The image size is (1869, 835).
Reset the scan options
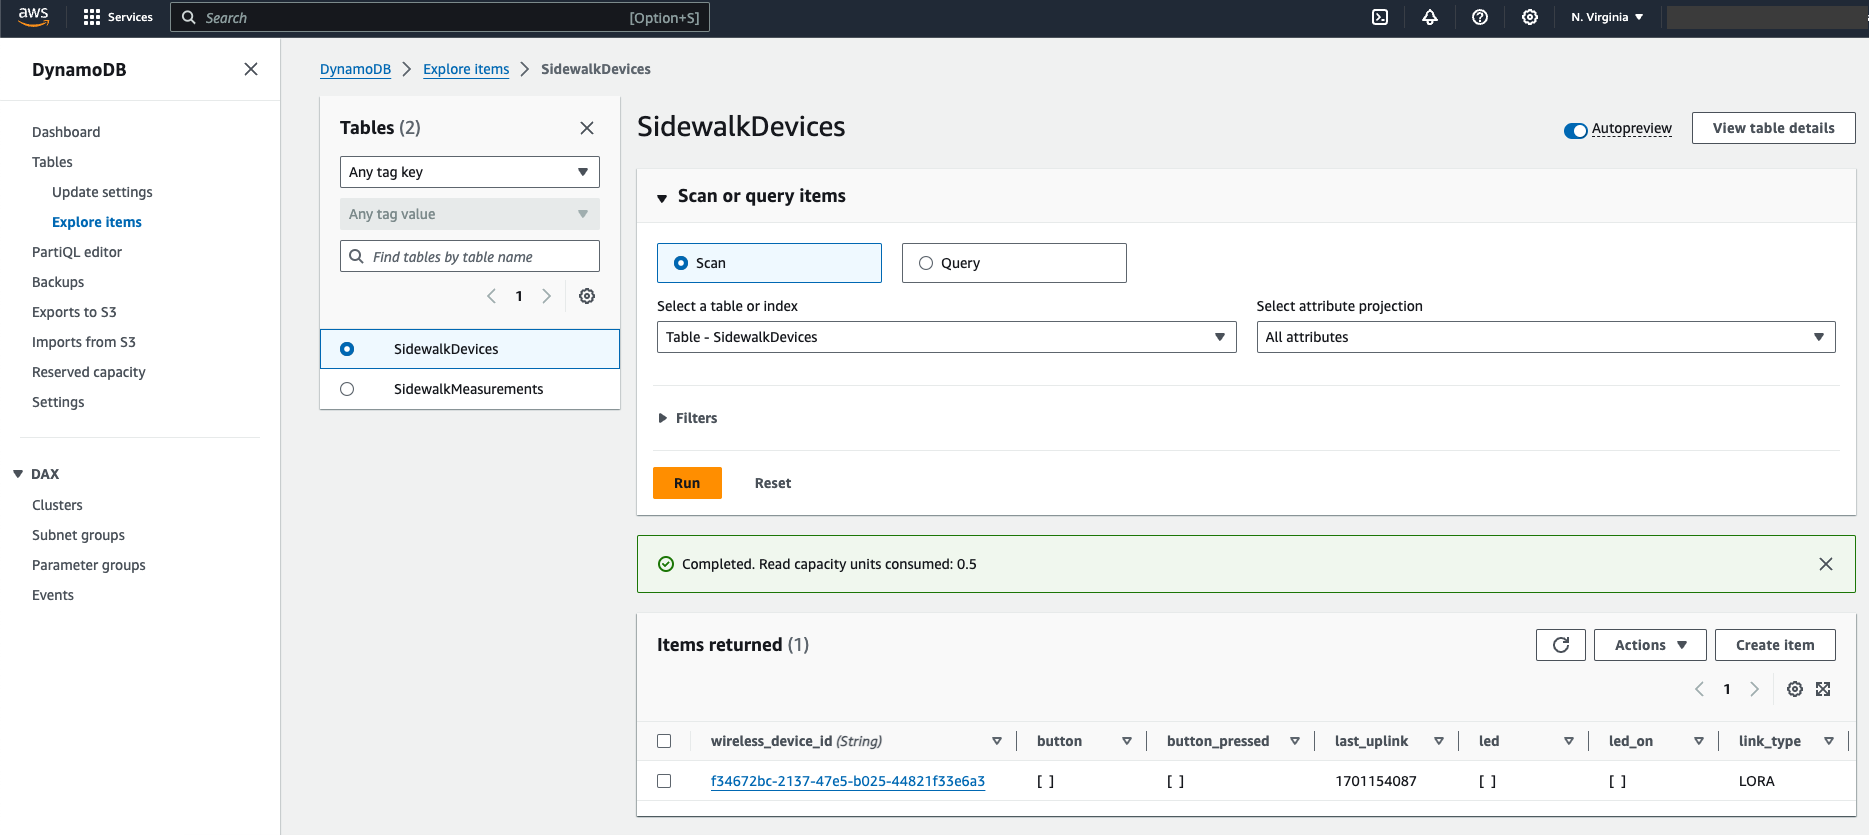773,483
